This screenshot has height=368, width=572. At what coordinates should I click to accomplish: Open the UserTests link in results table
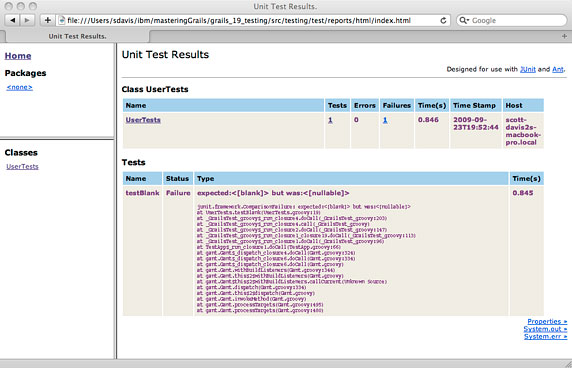click(x=143, y=120)
